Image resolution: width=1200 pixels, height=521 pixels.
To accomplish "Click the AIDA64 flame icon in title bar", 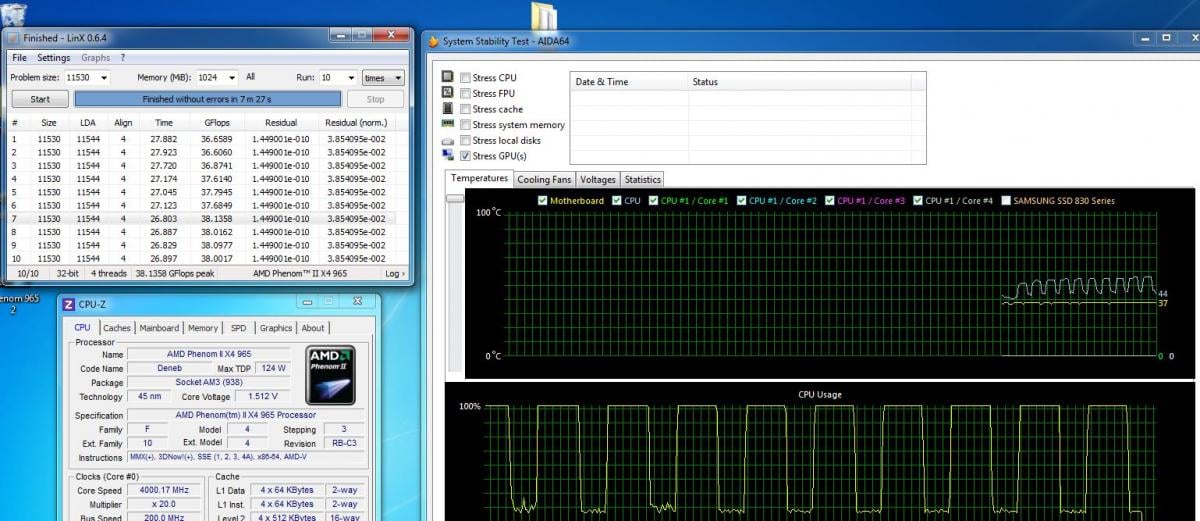I will pyautogui.click(x=433, y=41).
